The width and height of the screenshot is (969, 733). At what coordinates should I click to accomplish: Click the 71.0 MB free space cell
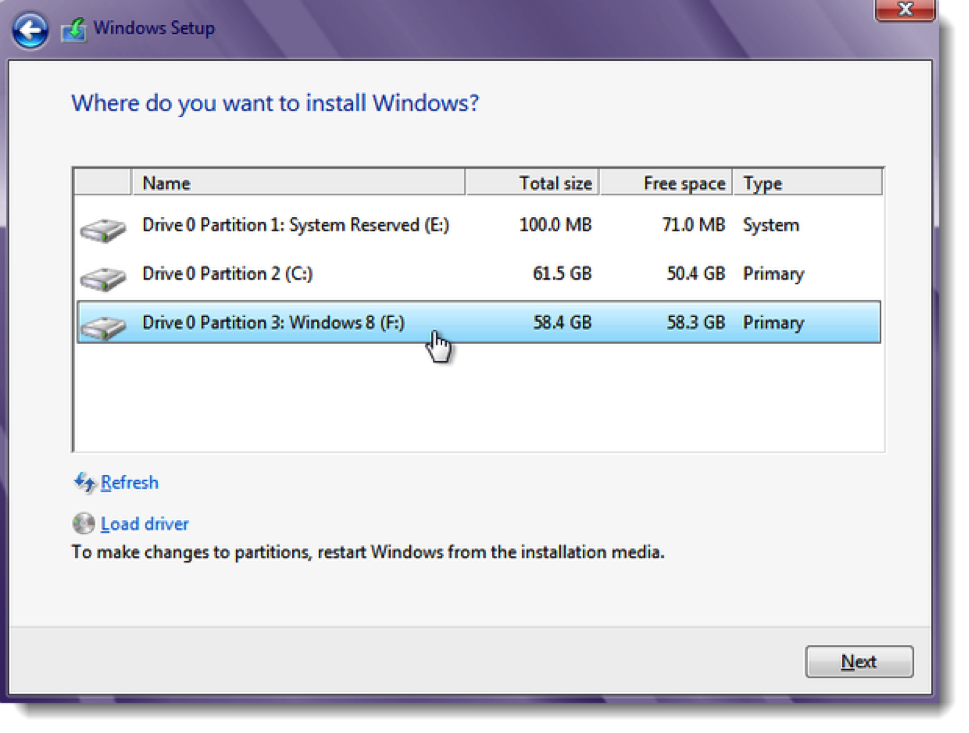pos(693,225)
